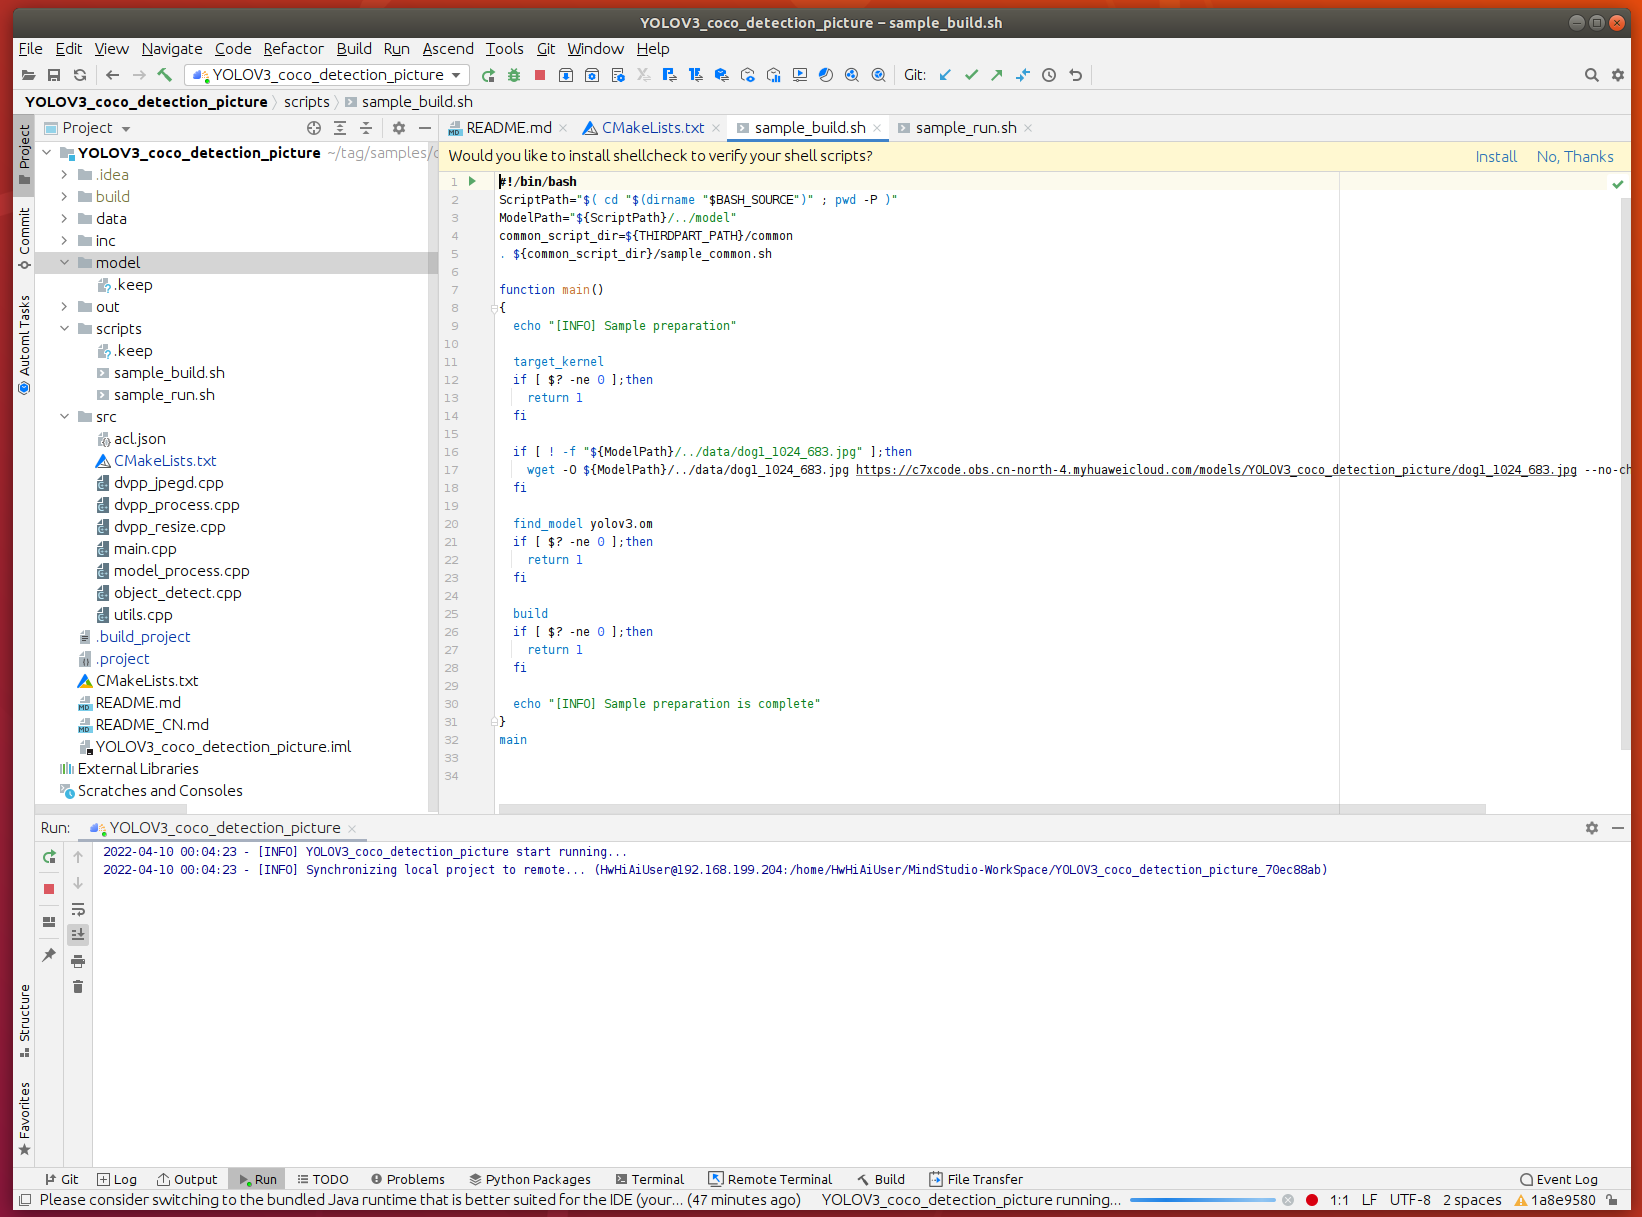This screenshot has width=1642, height=1217.
Task: Toggle soft-wrap in Run console
Action: click(78, 909)
